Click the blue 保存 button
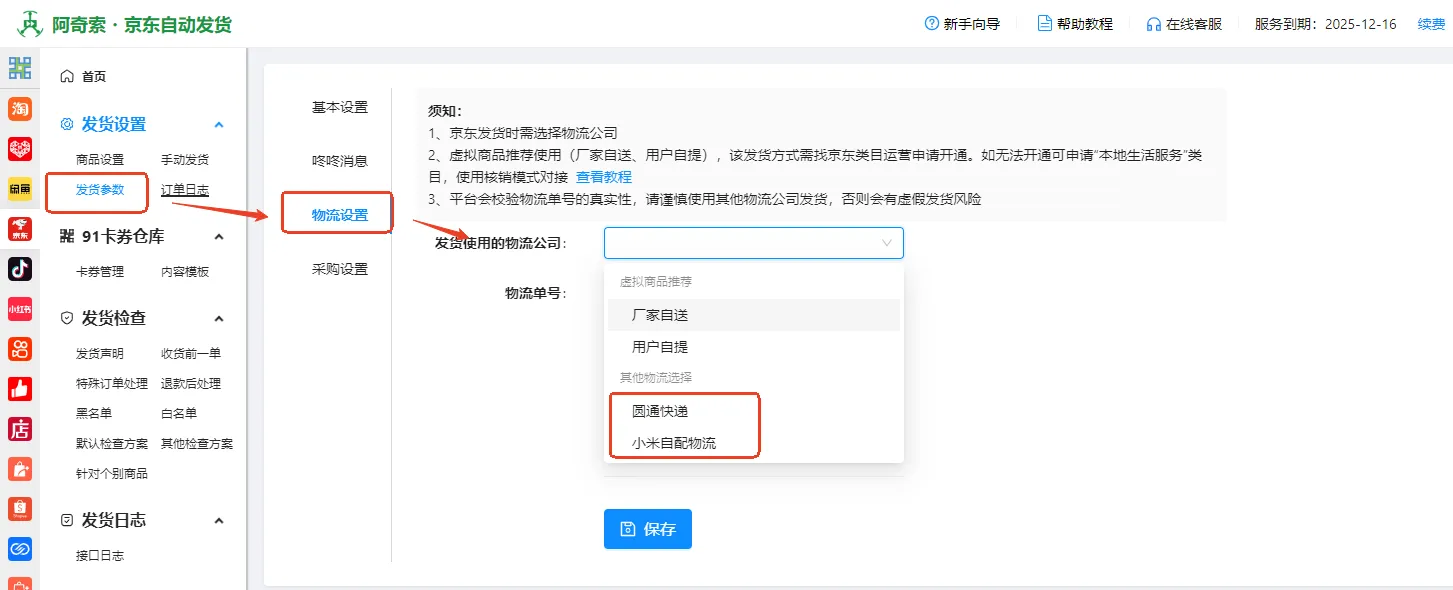 coord(648,529)
